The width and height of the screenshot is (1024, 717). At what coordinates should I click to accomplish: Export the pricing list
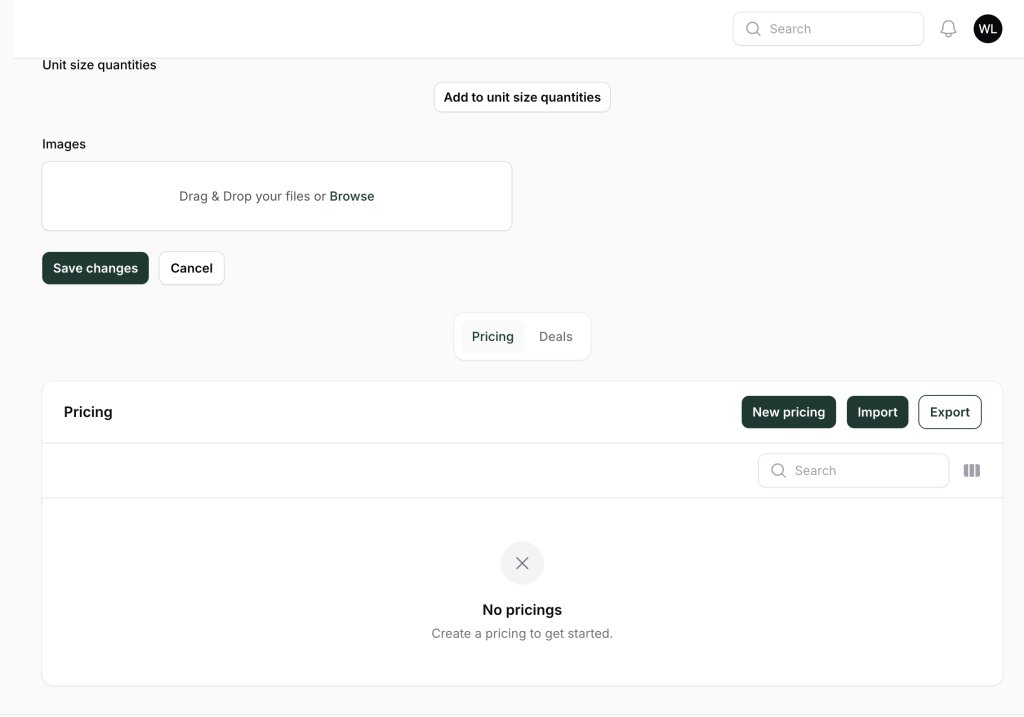pyautogui.click(x=949, y=412)
